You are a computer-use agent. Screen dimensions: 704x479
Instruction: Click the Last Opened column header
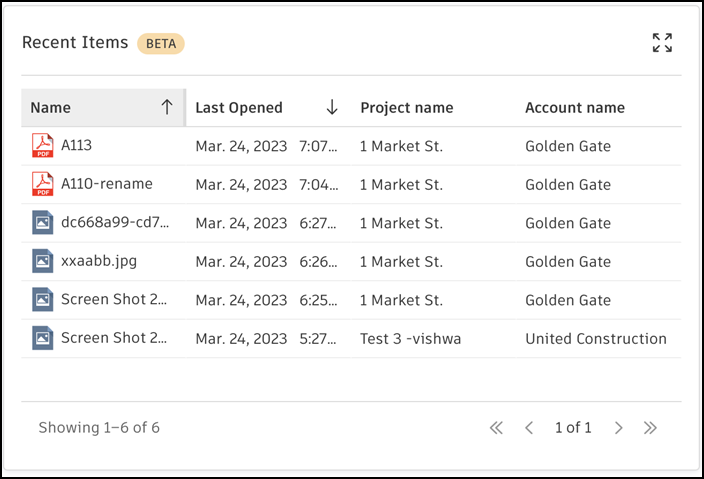[239, 108]
